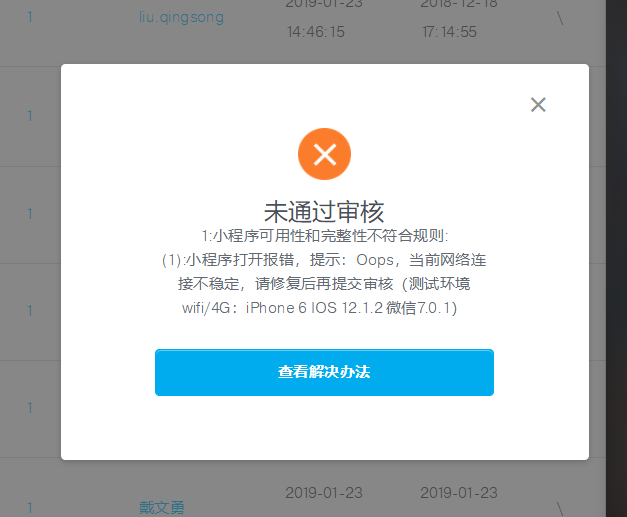The image size is (627, 517).
Task: Click the 接不稳定，请修复后再提交审核 text line
Action: (x=324, y=284)
